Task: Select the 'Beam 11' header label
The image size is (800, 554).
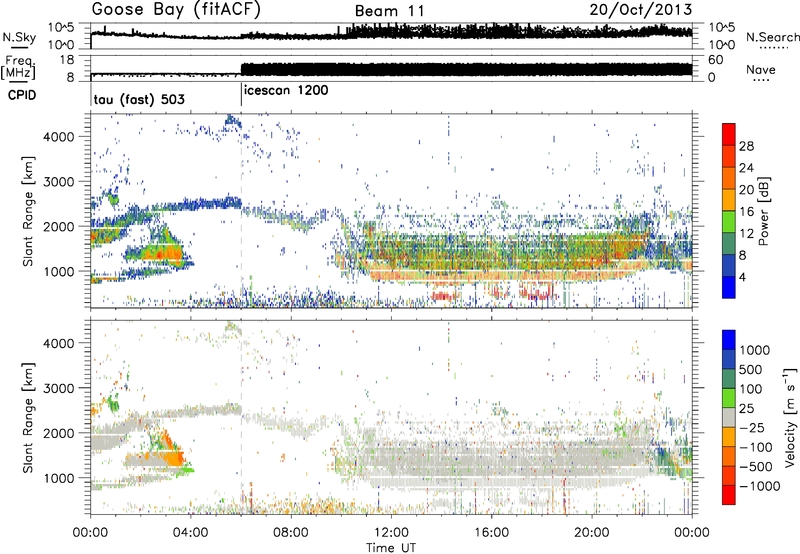Action: click(x=389, y=11)
